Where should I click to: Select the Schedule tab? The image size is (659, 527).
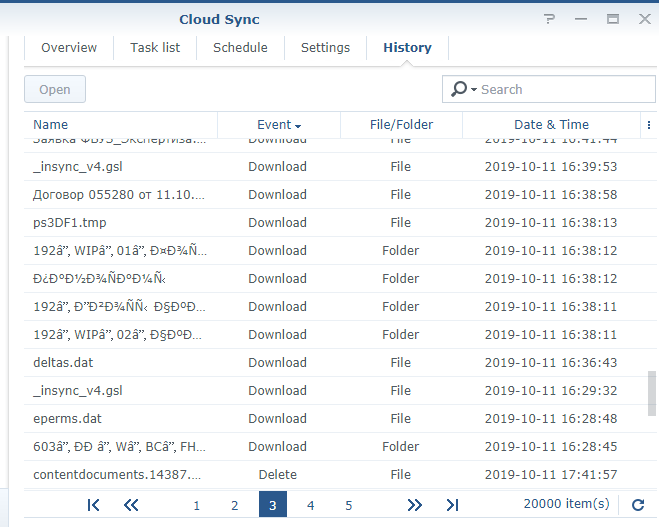click(240, 48)
